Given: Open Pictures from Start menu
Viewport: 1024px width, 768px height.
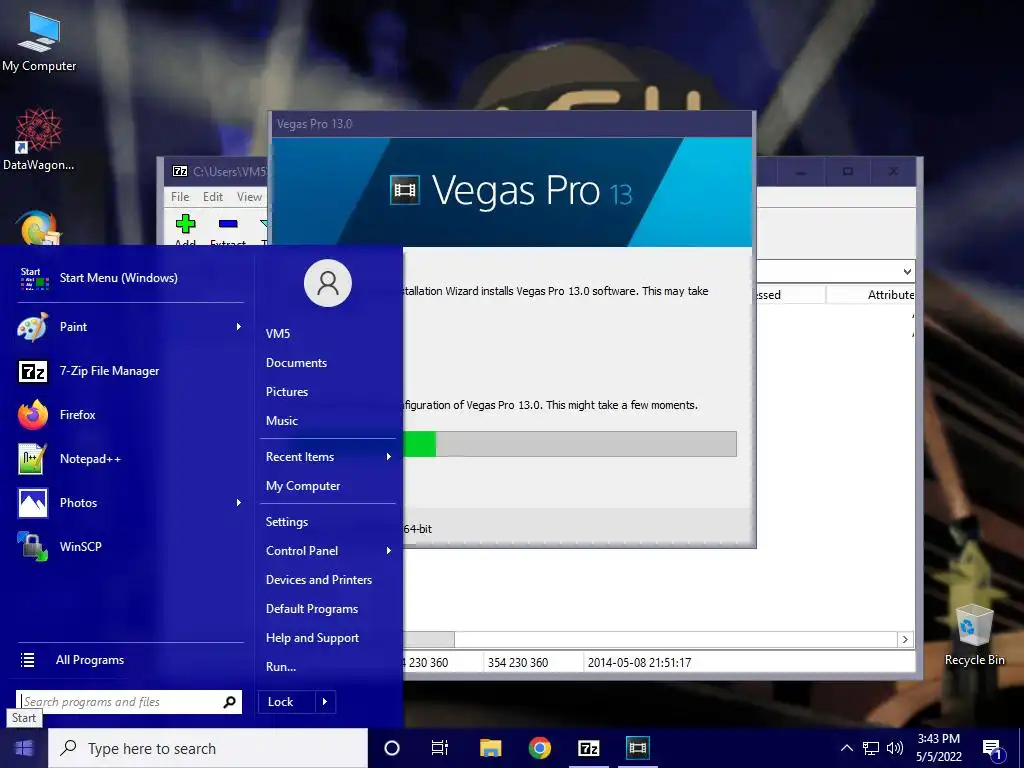Looking at the screenshot, I should [287, 392].
